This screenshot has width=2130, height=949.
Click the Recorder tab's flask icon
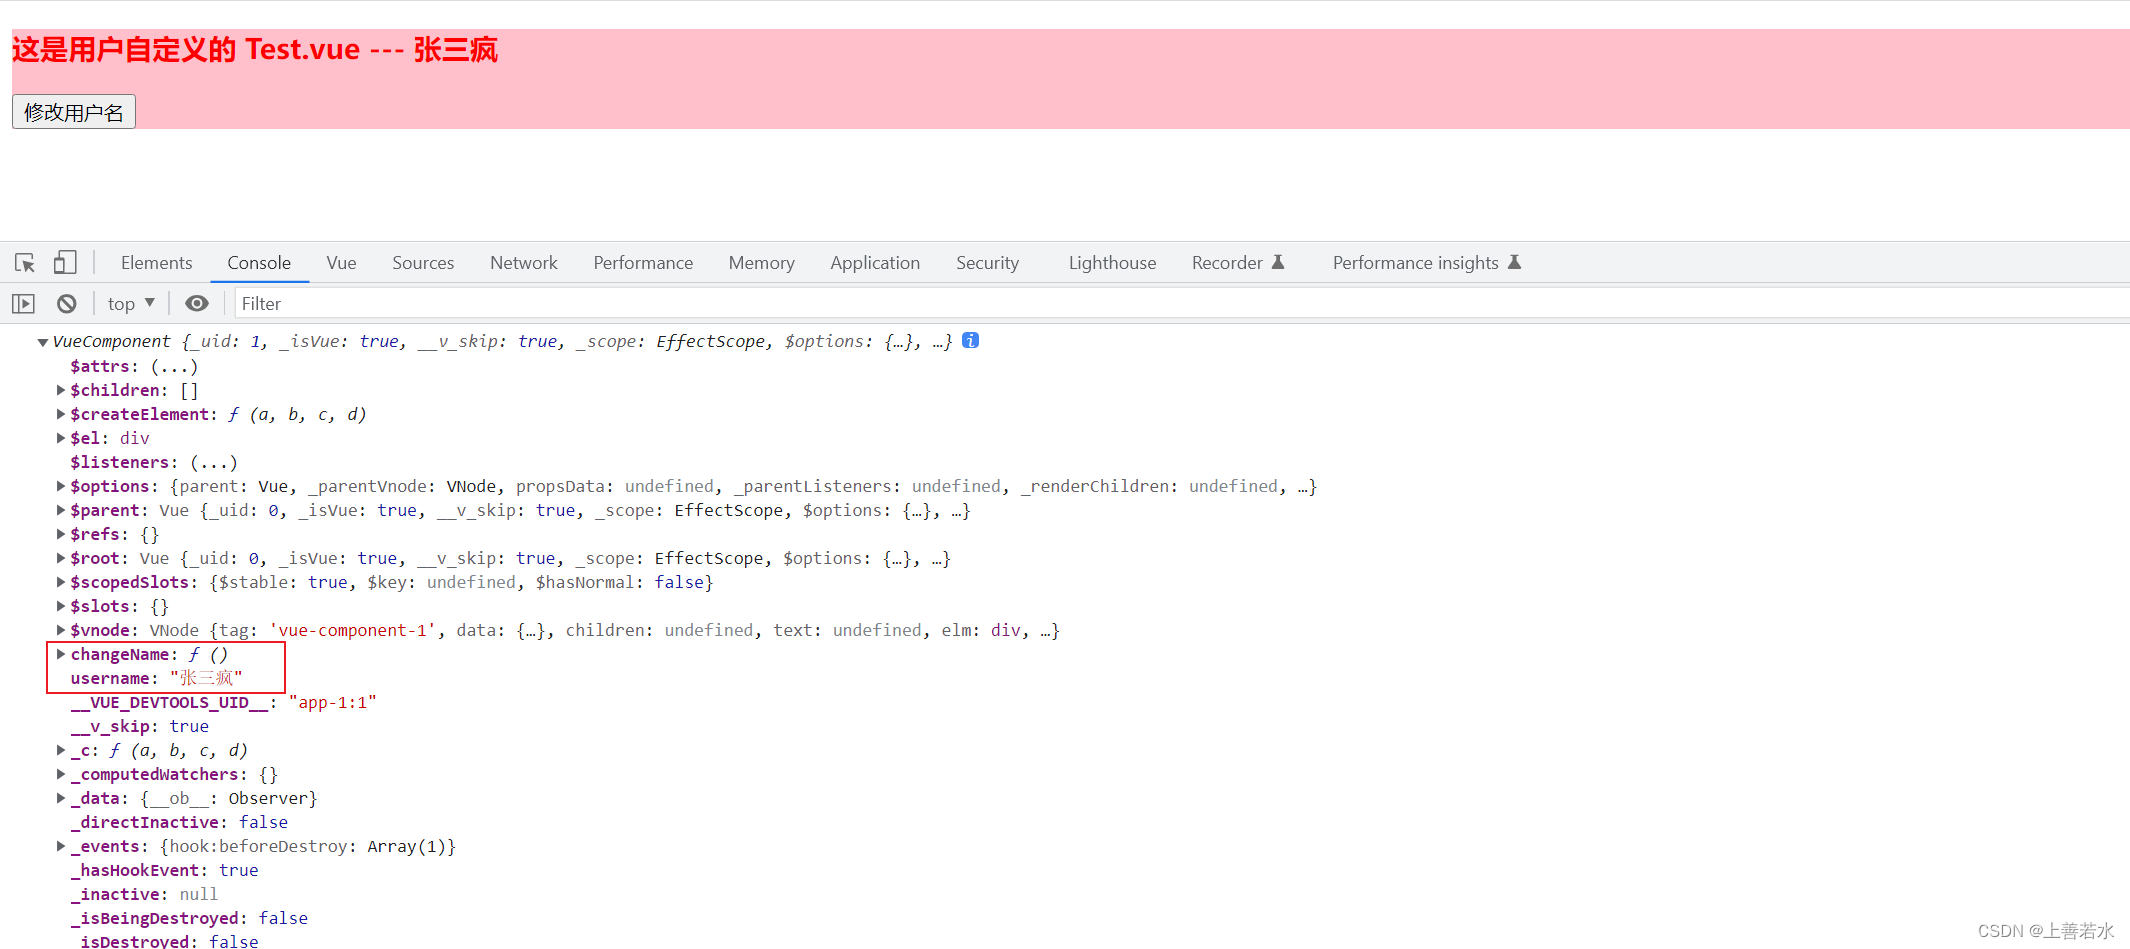(x=1278, y=262)
